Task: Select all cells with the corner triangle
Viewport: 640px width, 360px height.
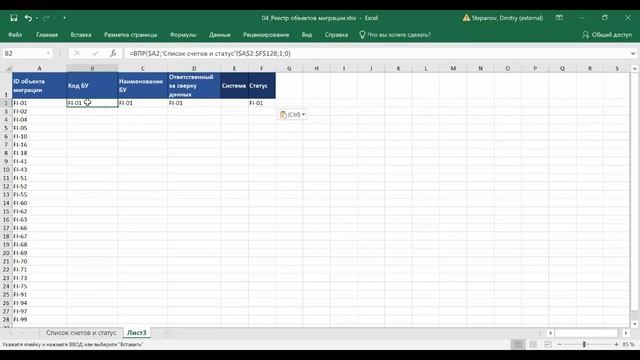Action: pos(7,68)
